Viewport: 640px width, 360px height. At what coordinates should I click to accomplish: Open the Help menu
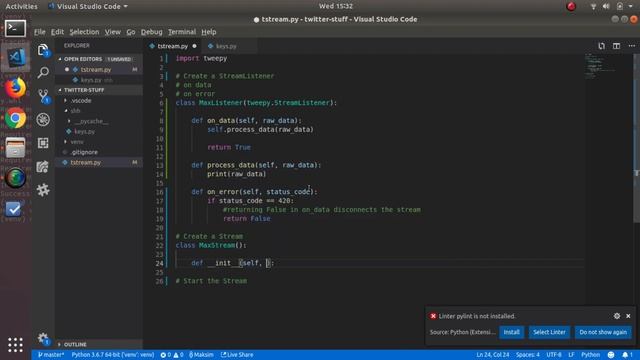click(x=209, y=32)
